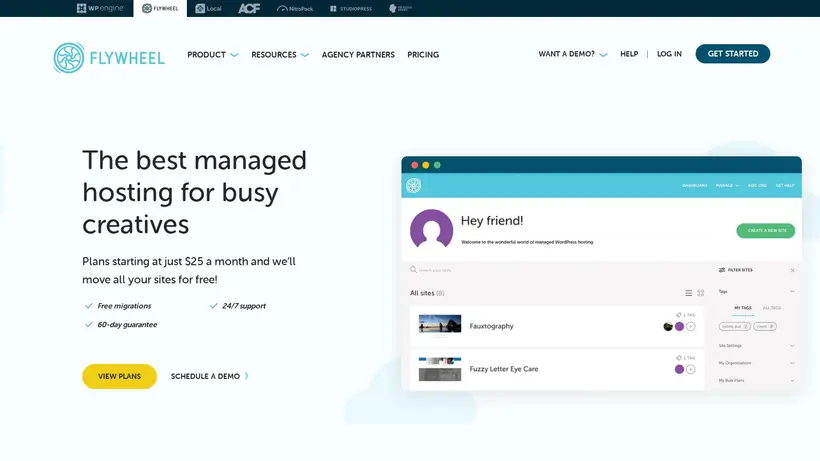Expand the Resources menu
Viewport: 820px width, 461px height.
[280, 54]
